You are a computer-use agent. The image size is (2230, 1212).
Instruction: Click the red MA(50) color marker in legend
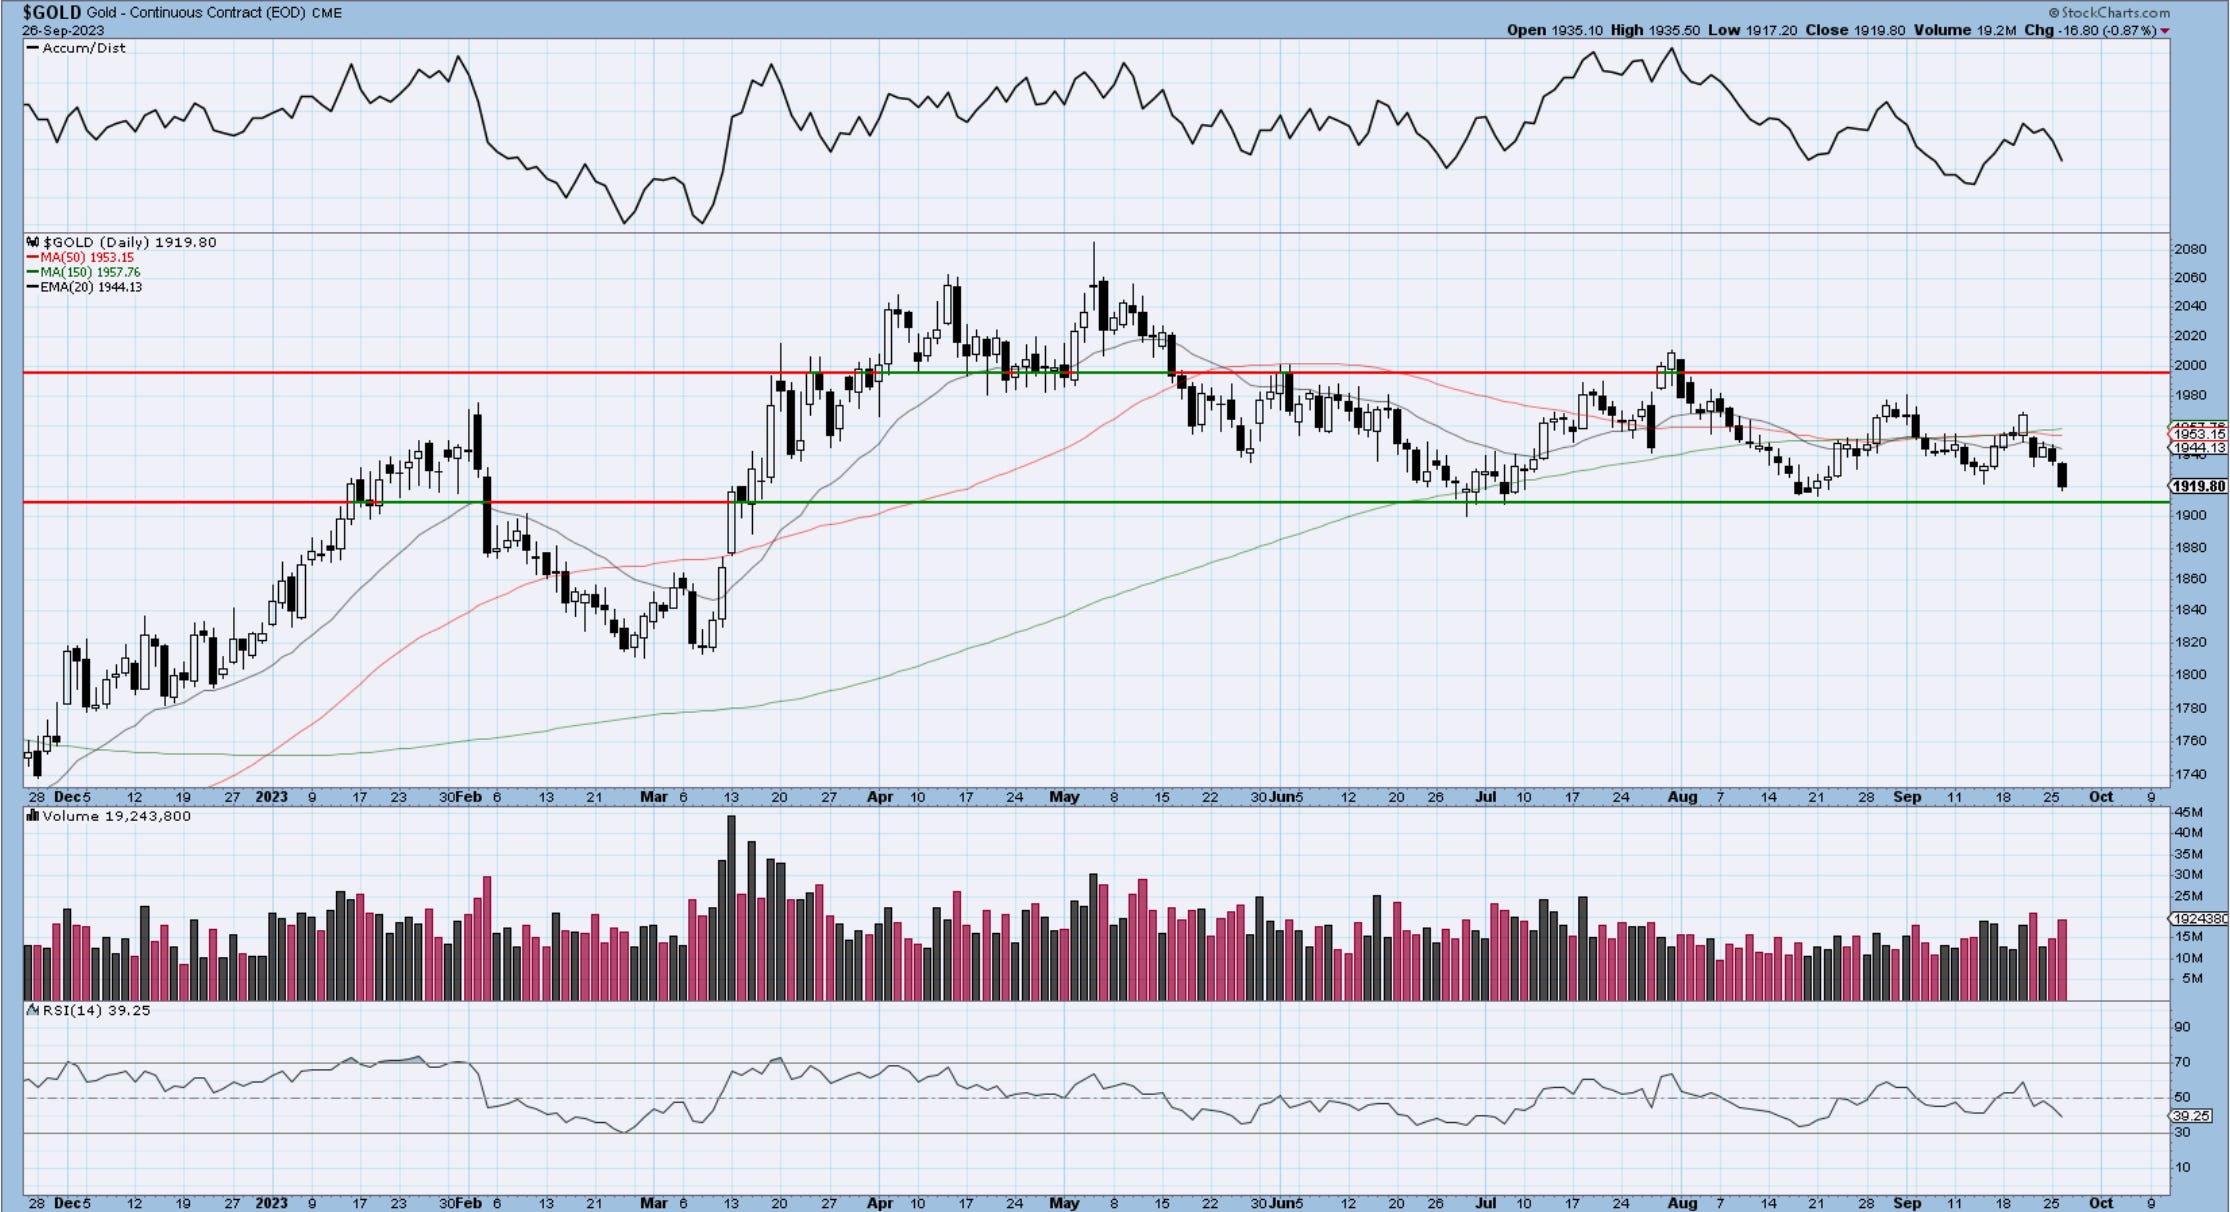tap(33, 257)
